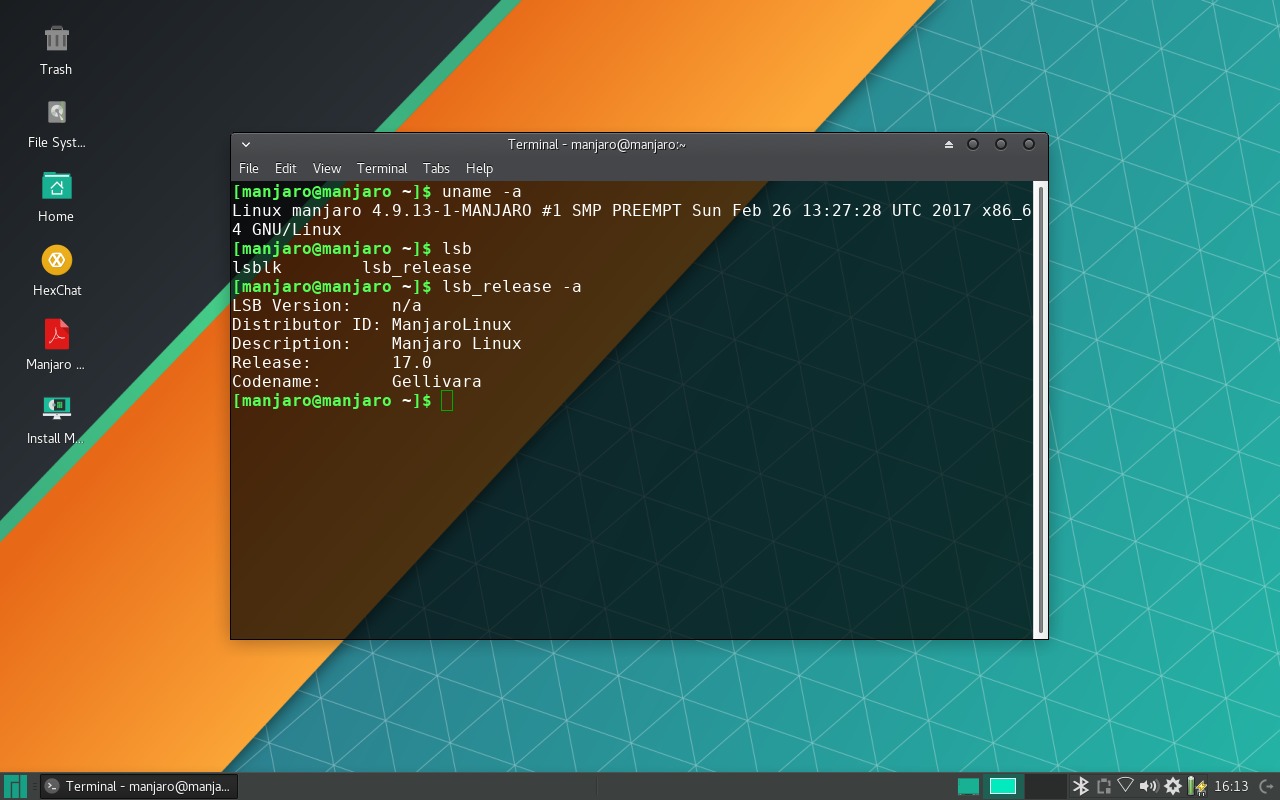Viewport: 1280px width, 800px height.
Task: Click the terminal window title bar text
Action: [597, 144]
